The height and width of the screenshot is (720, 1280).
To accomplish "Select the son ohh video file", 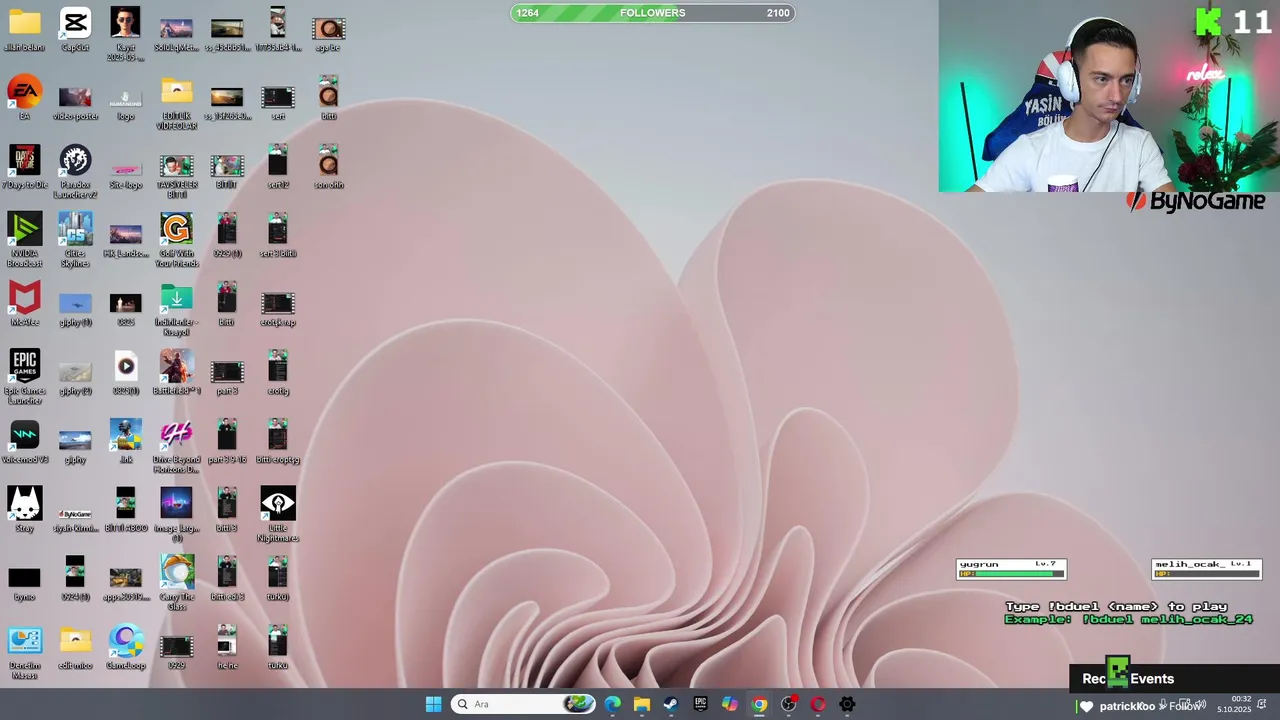I will pos(328,167).
